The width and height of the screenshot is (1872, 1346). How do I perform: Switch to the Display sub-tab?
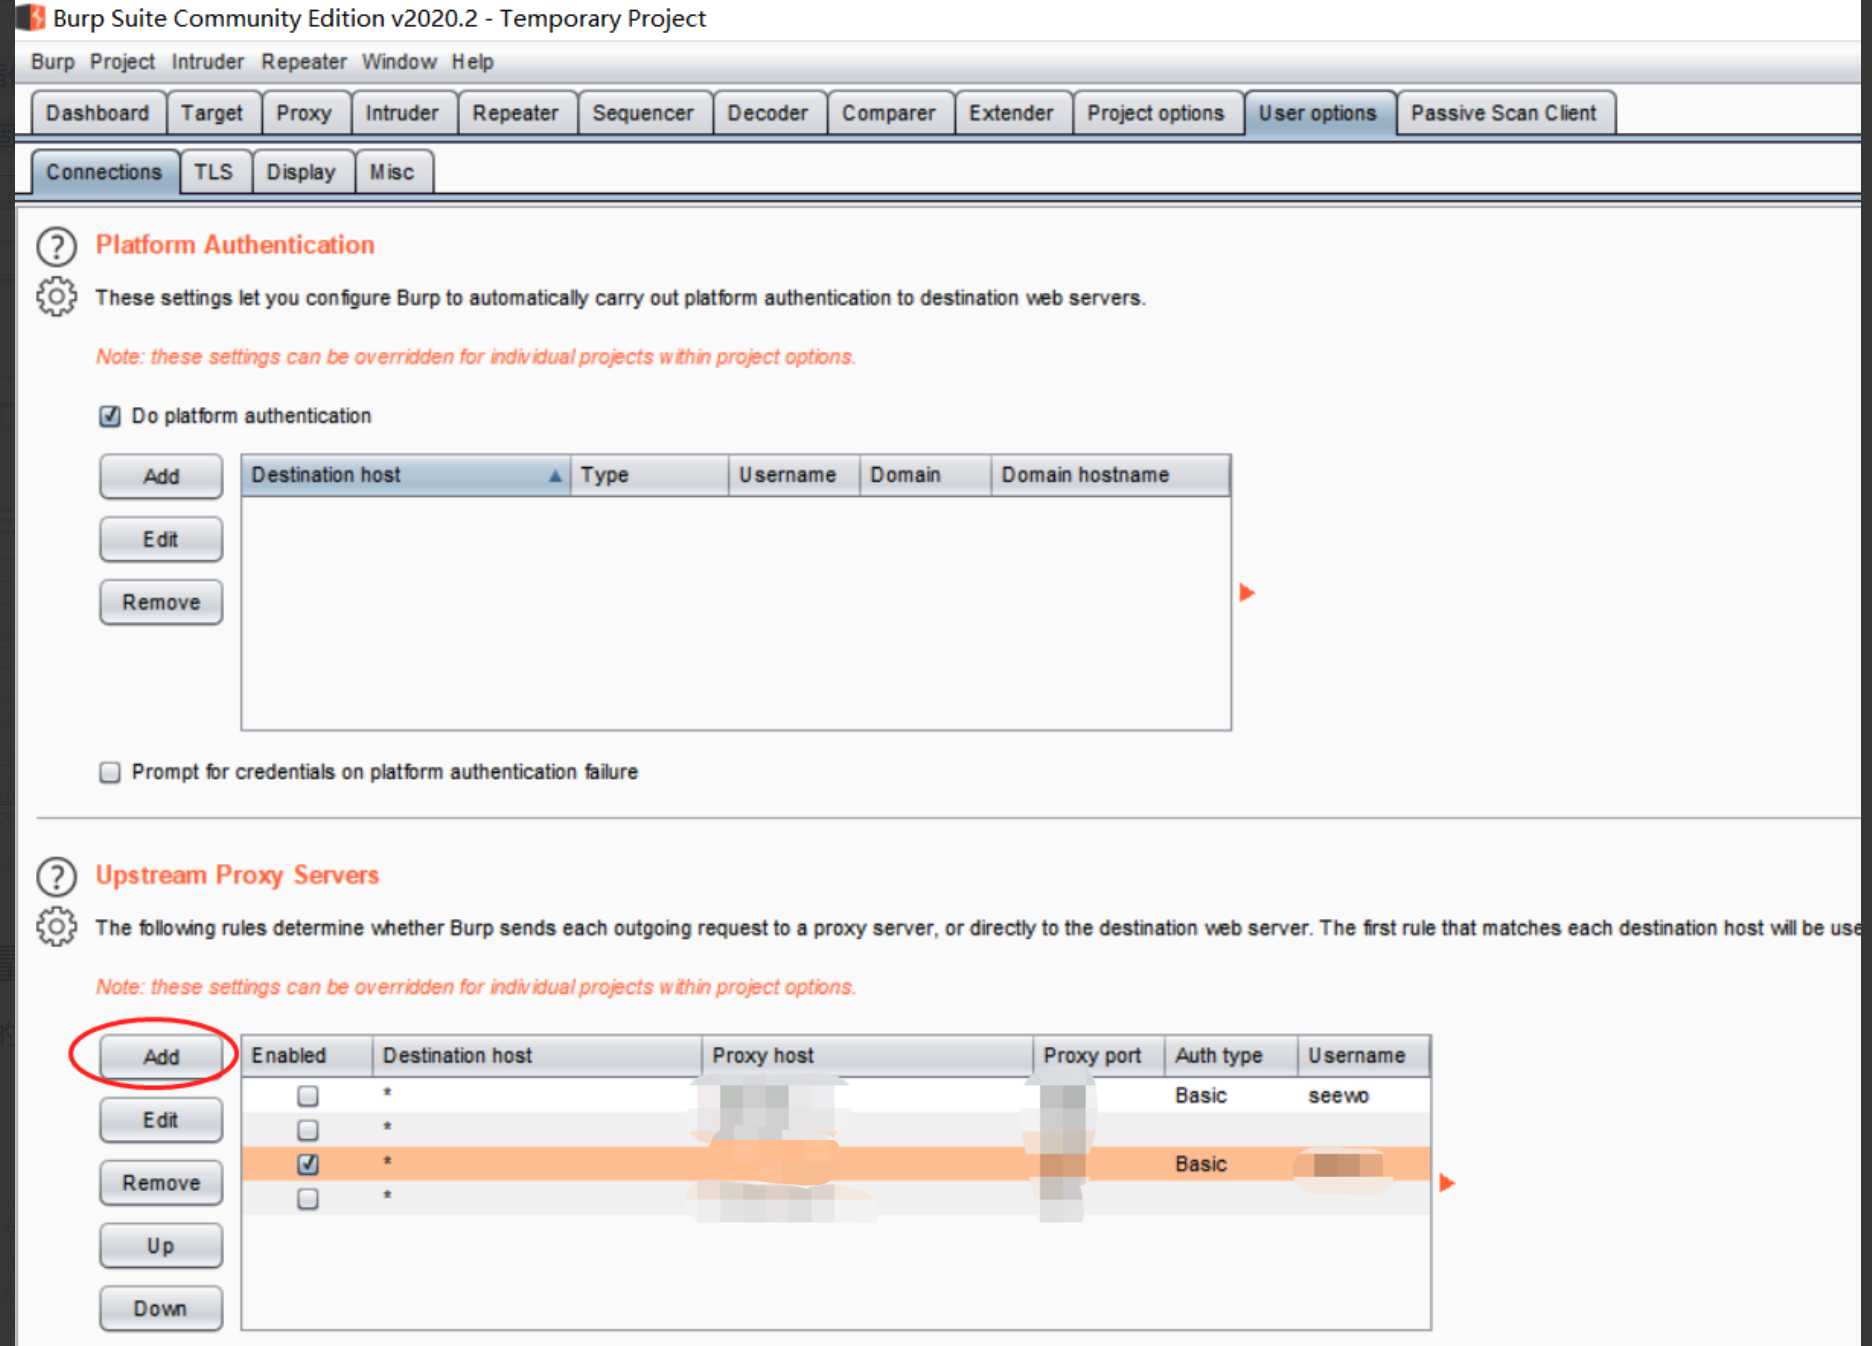301,172
